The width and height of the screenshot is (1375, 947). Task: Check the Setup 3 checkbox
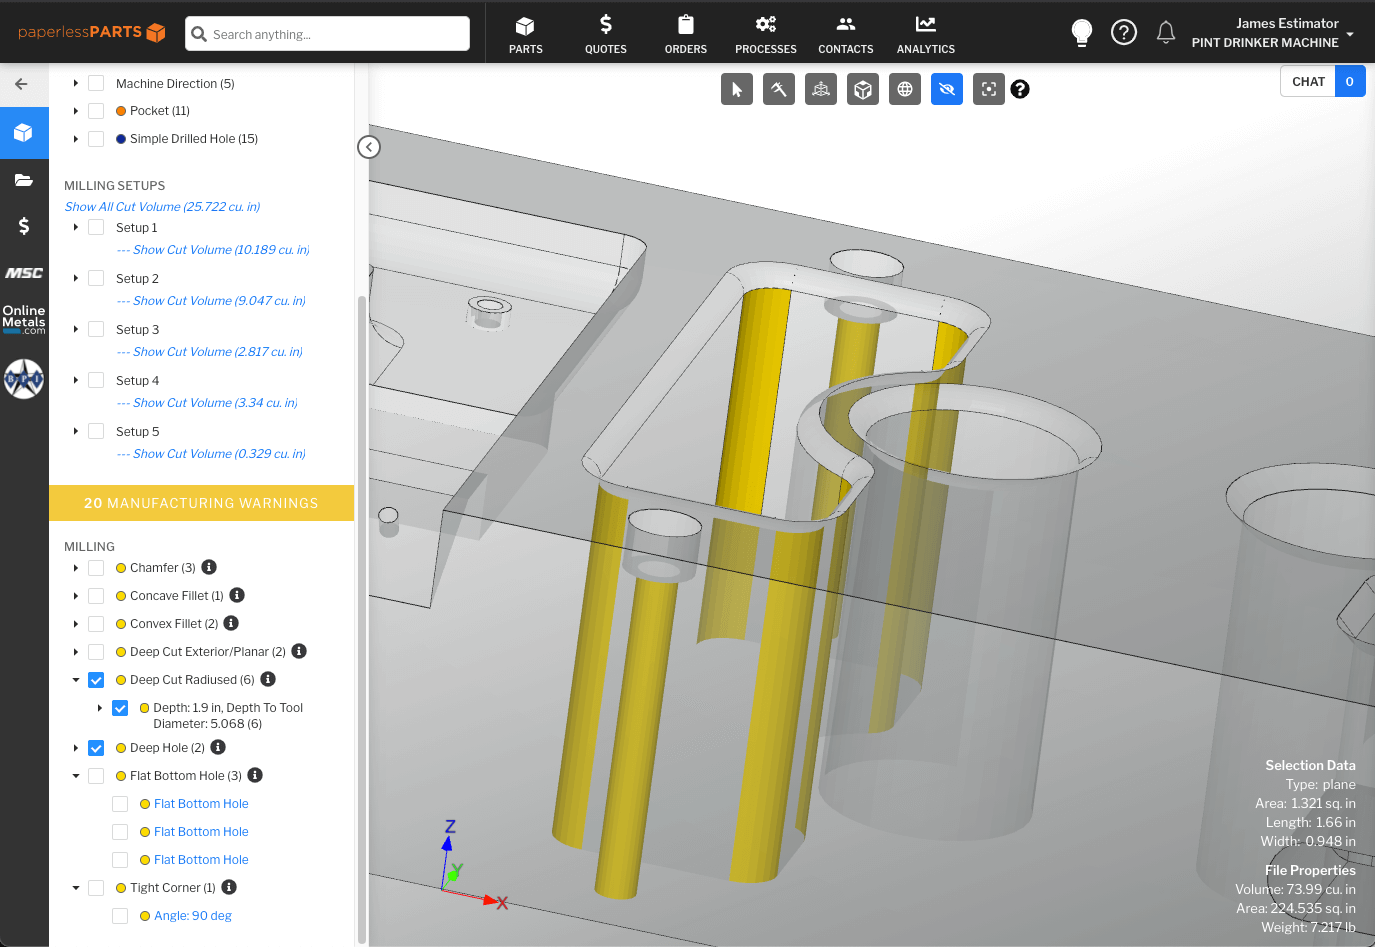click(x=96, y=329)
